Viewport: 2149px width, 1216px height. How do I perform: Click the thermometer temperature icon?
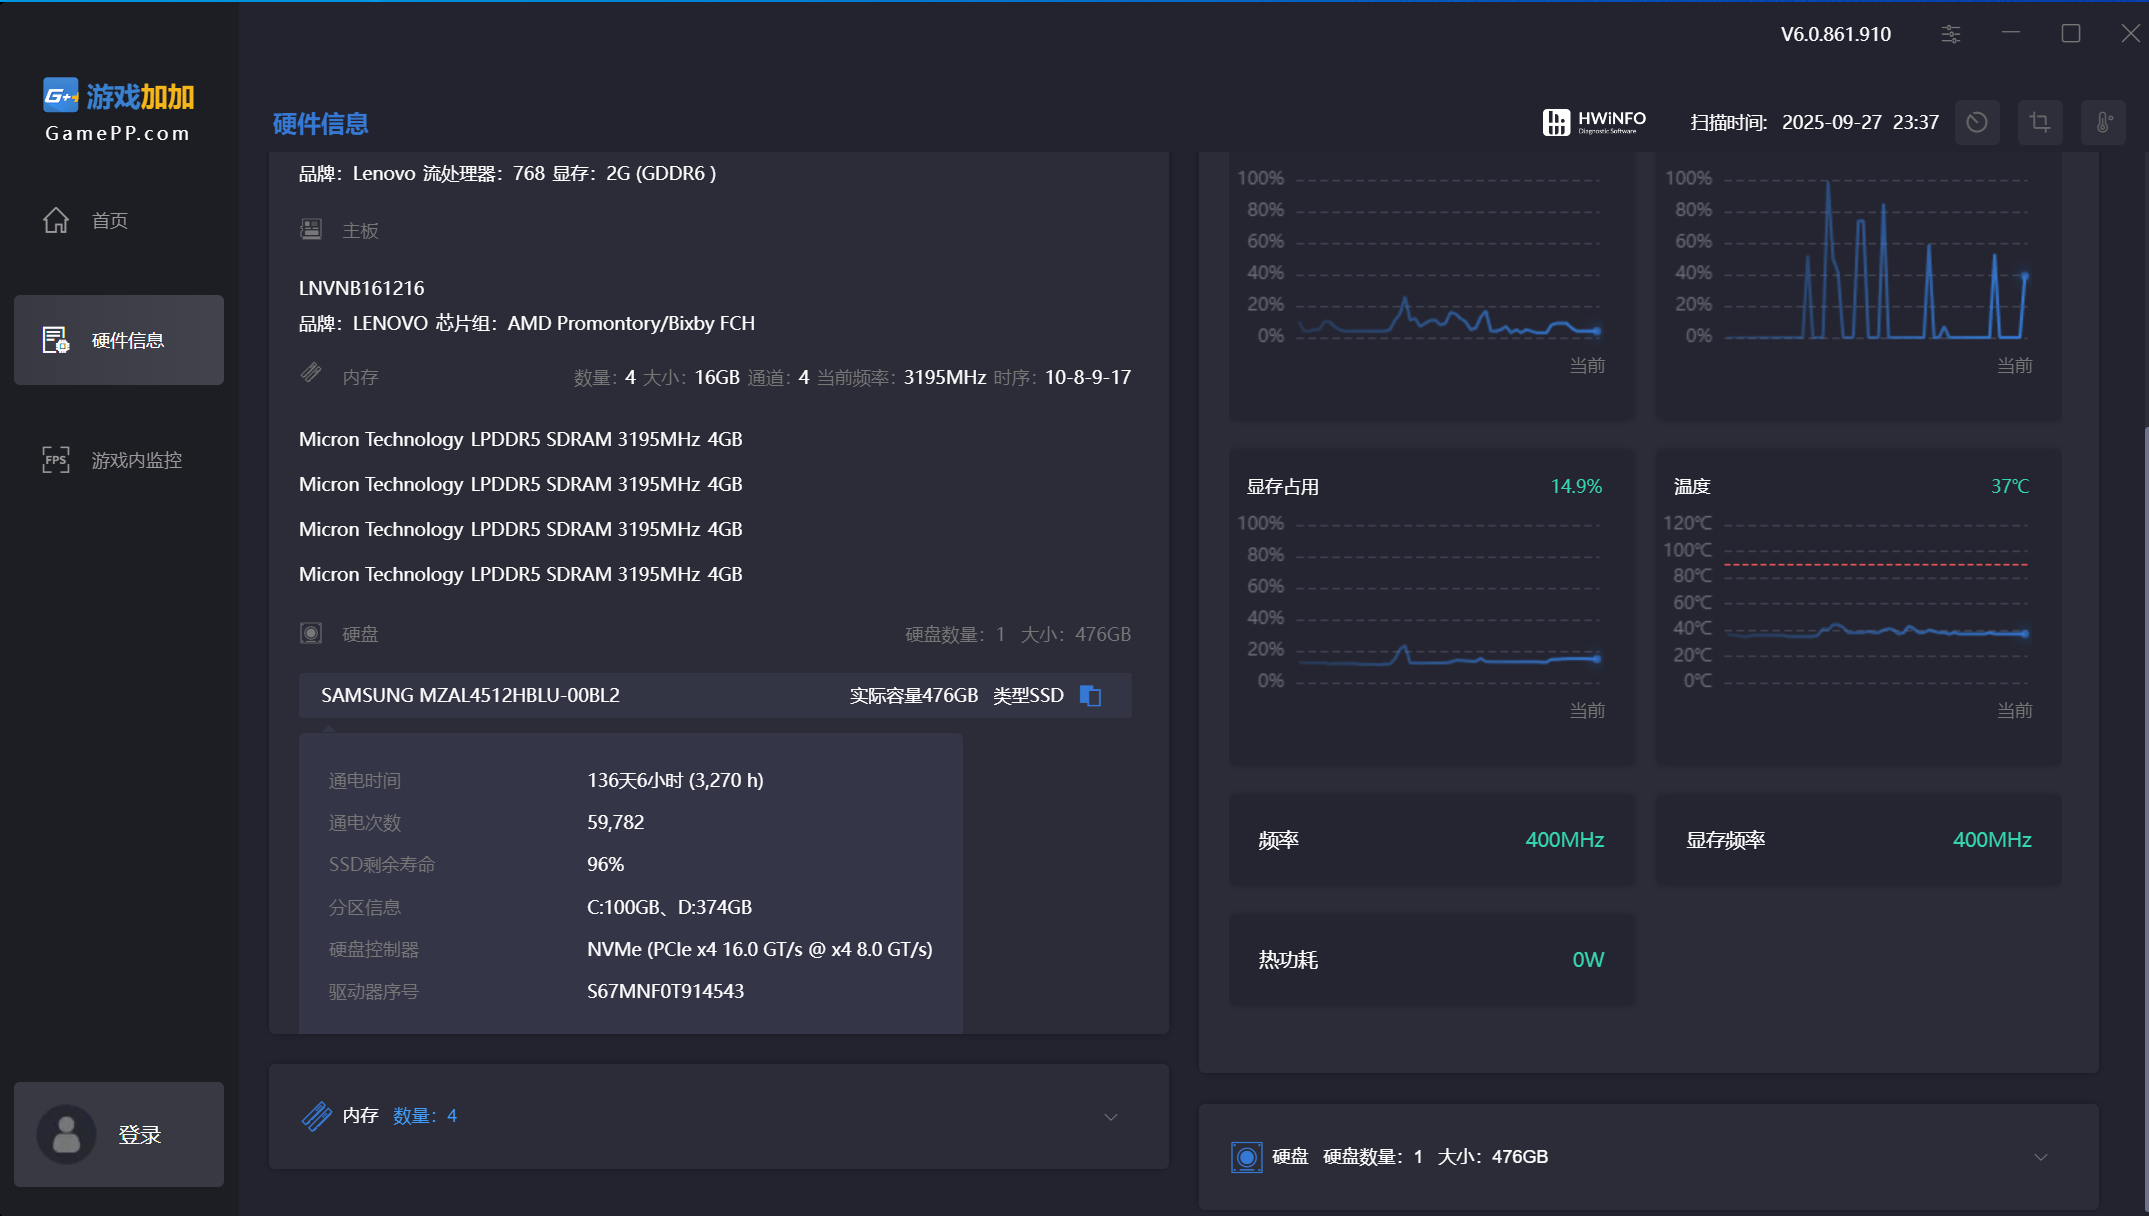click(2103, 122)
